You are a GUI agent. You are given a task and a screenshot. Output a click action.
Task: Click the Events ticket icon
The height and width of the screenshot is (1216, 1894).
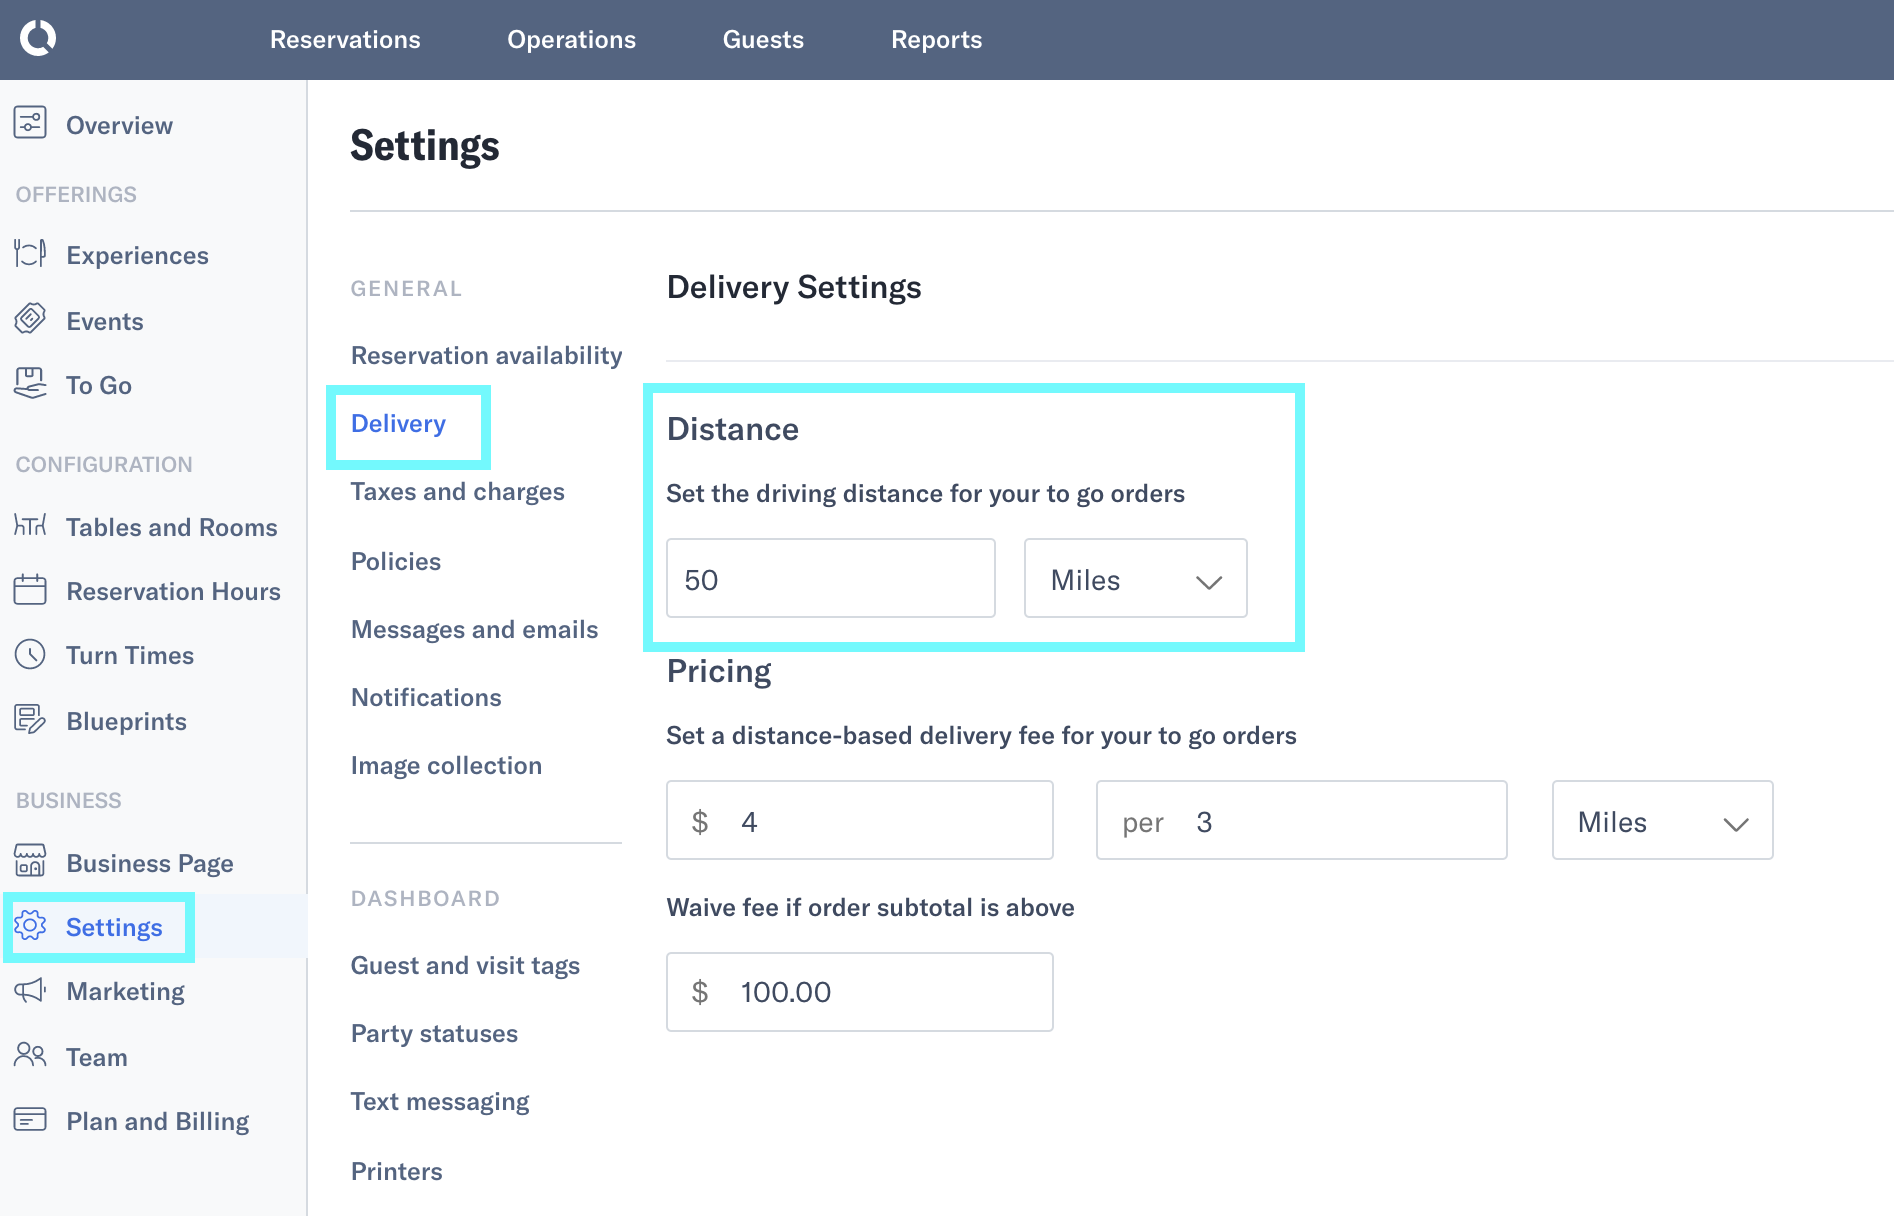(x=30, y=320)
